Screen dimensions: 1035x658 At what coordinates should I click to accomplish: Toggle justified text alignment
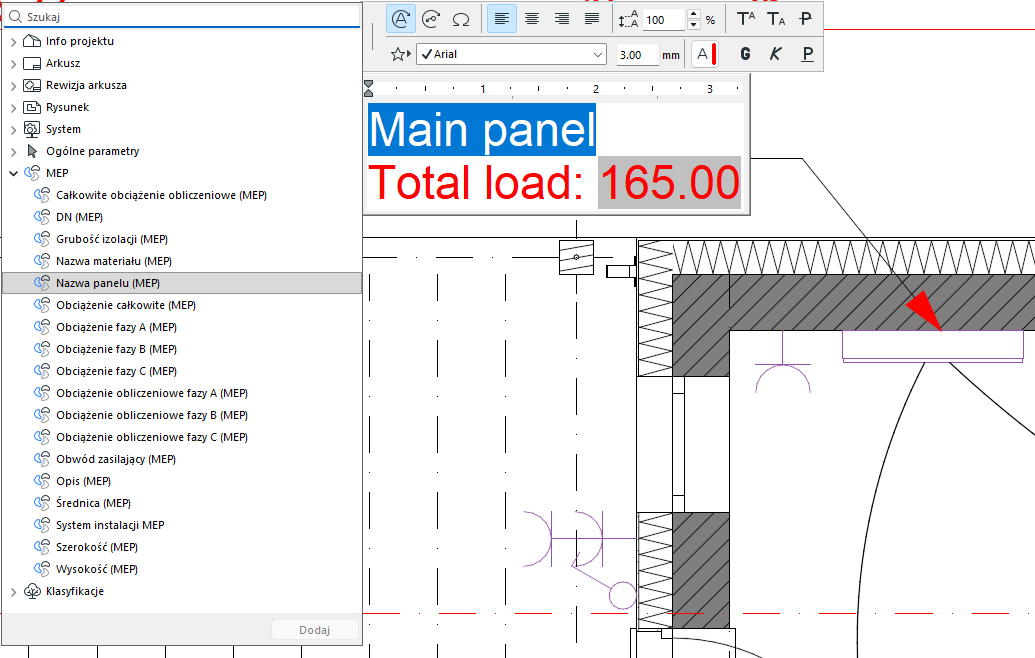point(592,19)
